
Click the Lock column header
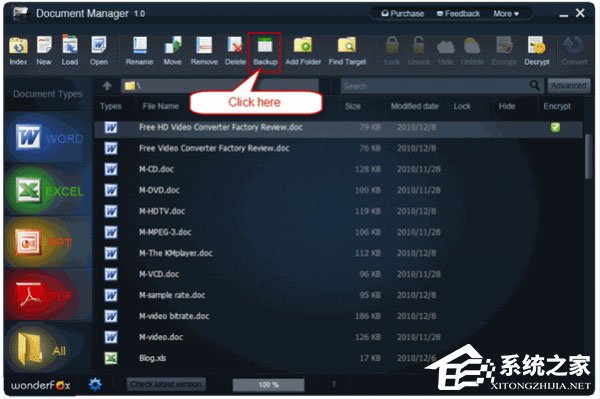click(x=462, y=106)
